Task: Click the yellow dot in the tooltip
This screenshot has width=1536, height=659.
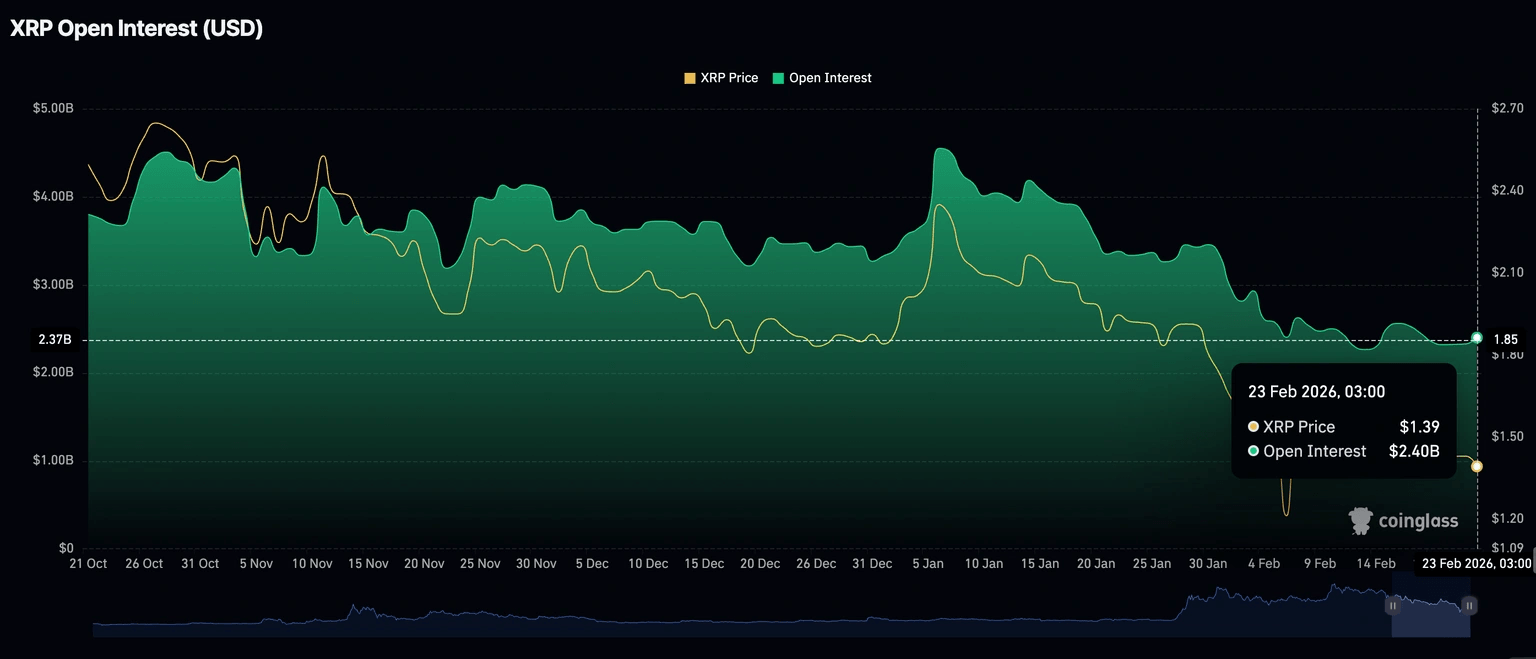Action: point(1254,427)
